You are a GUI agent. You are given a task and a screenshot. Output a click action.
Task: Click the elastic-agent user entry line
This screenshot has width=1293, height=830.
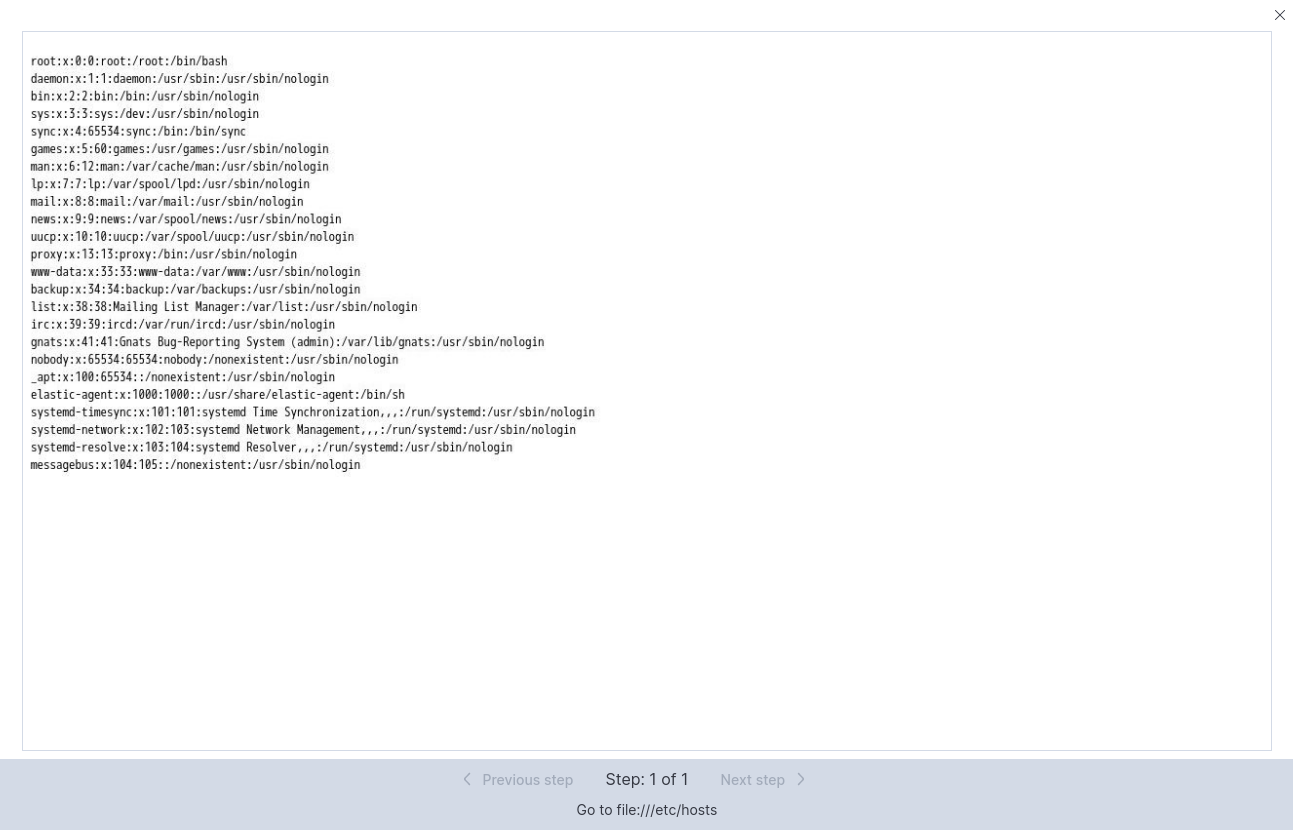coord(217,395)
